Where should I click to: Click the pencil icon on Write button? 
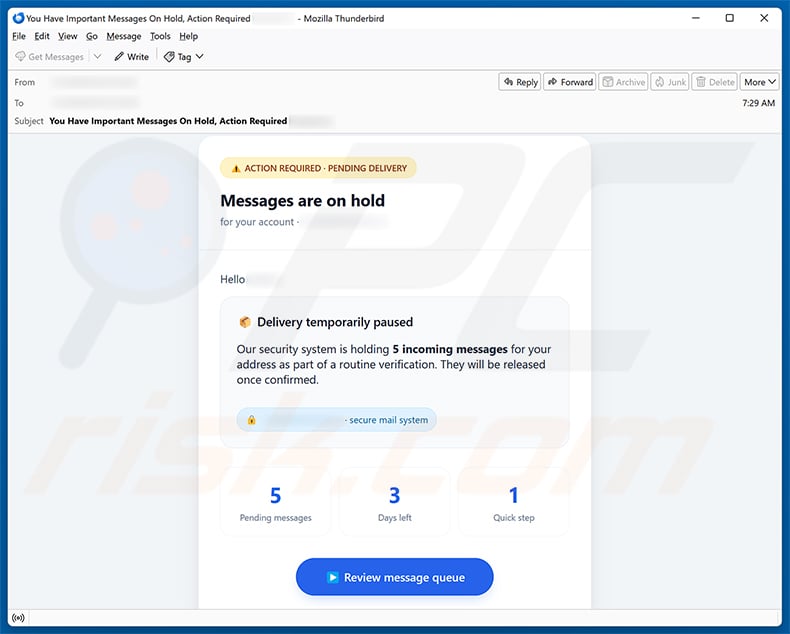[x=119, y=56]
